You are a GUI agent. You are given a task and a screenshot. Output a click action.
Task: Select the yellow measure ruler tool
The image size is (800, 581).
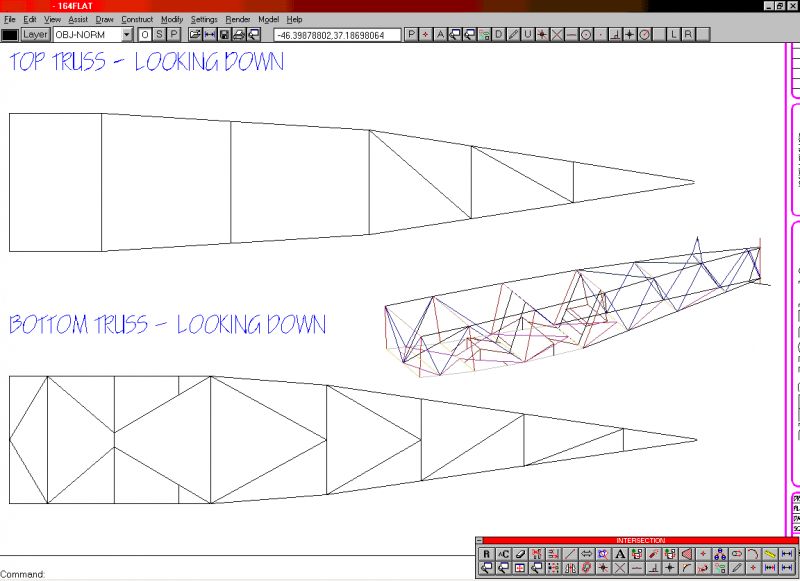771,553
